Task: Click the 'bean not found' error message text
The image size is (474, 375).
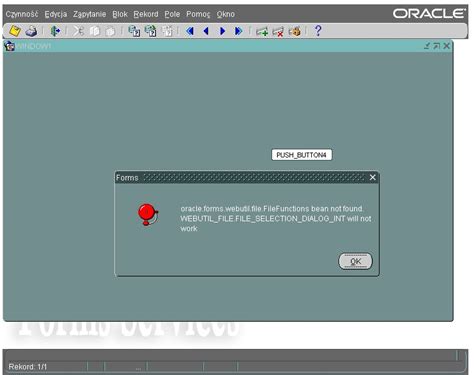Action: [276, 219]
